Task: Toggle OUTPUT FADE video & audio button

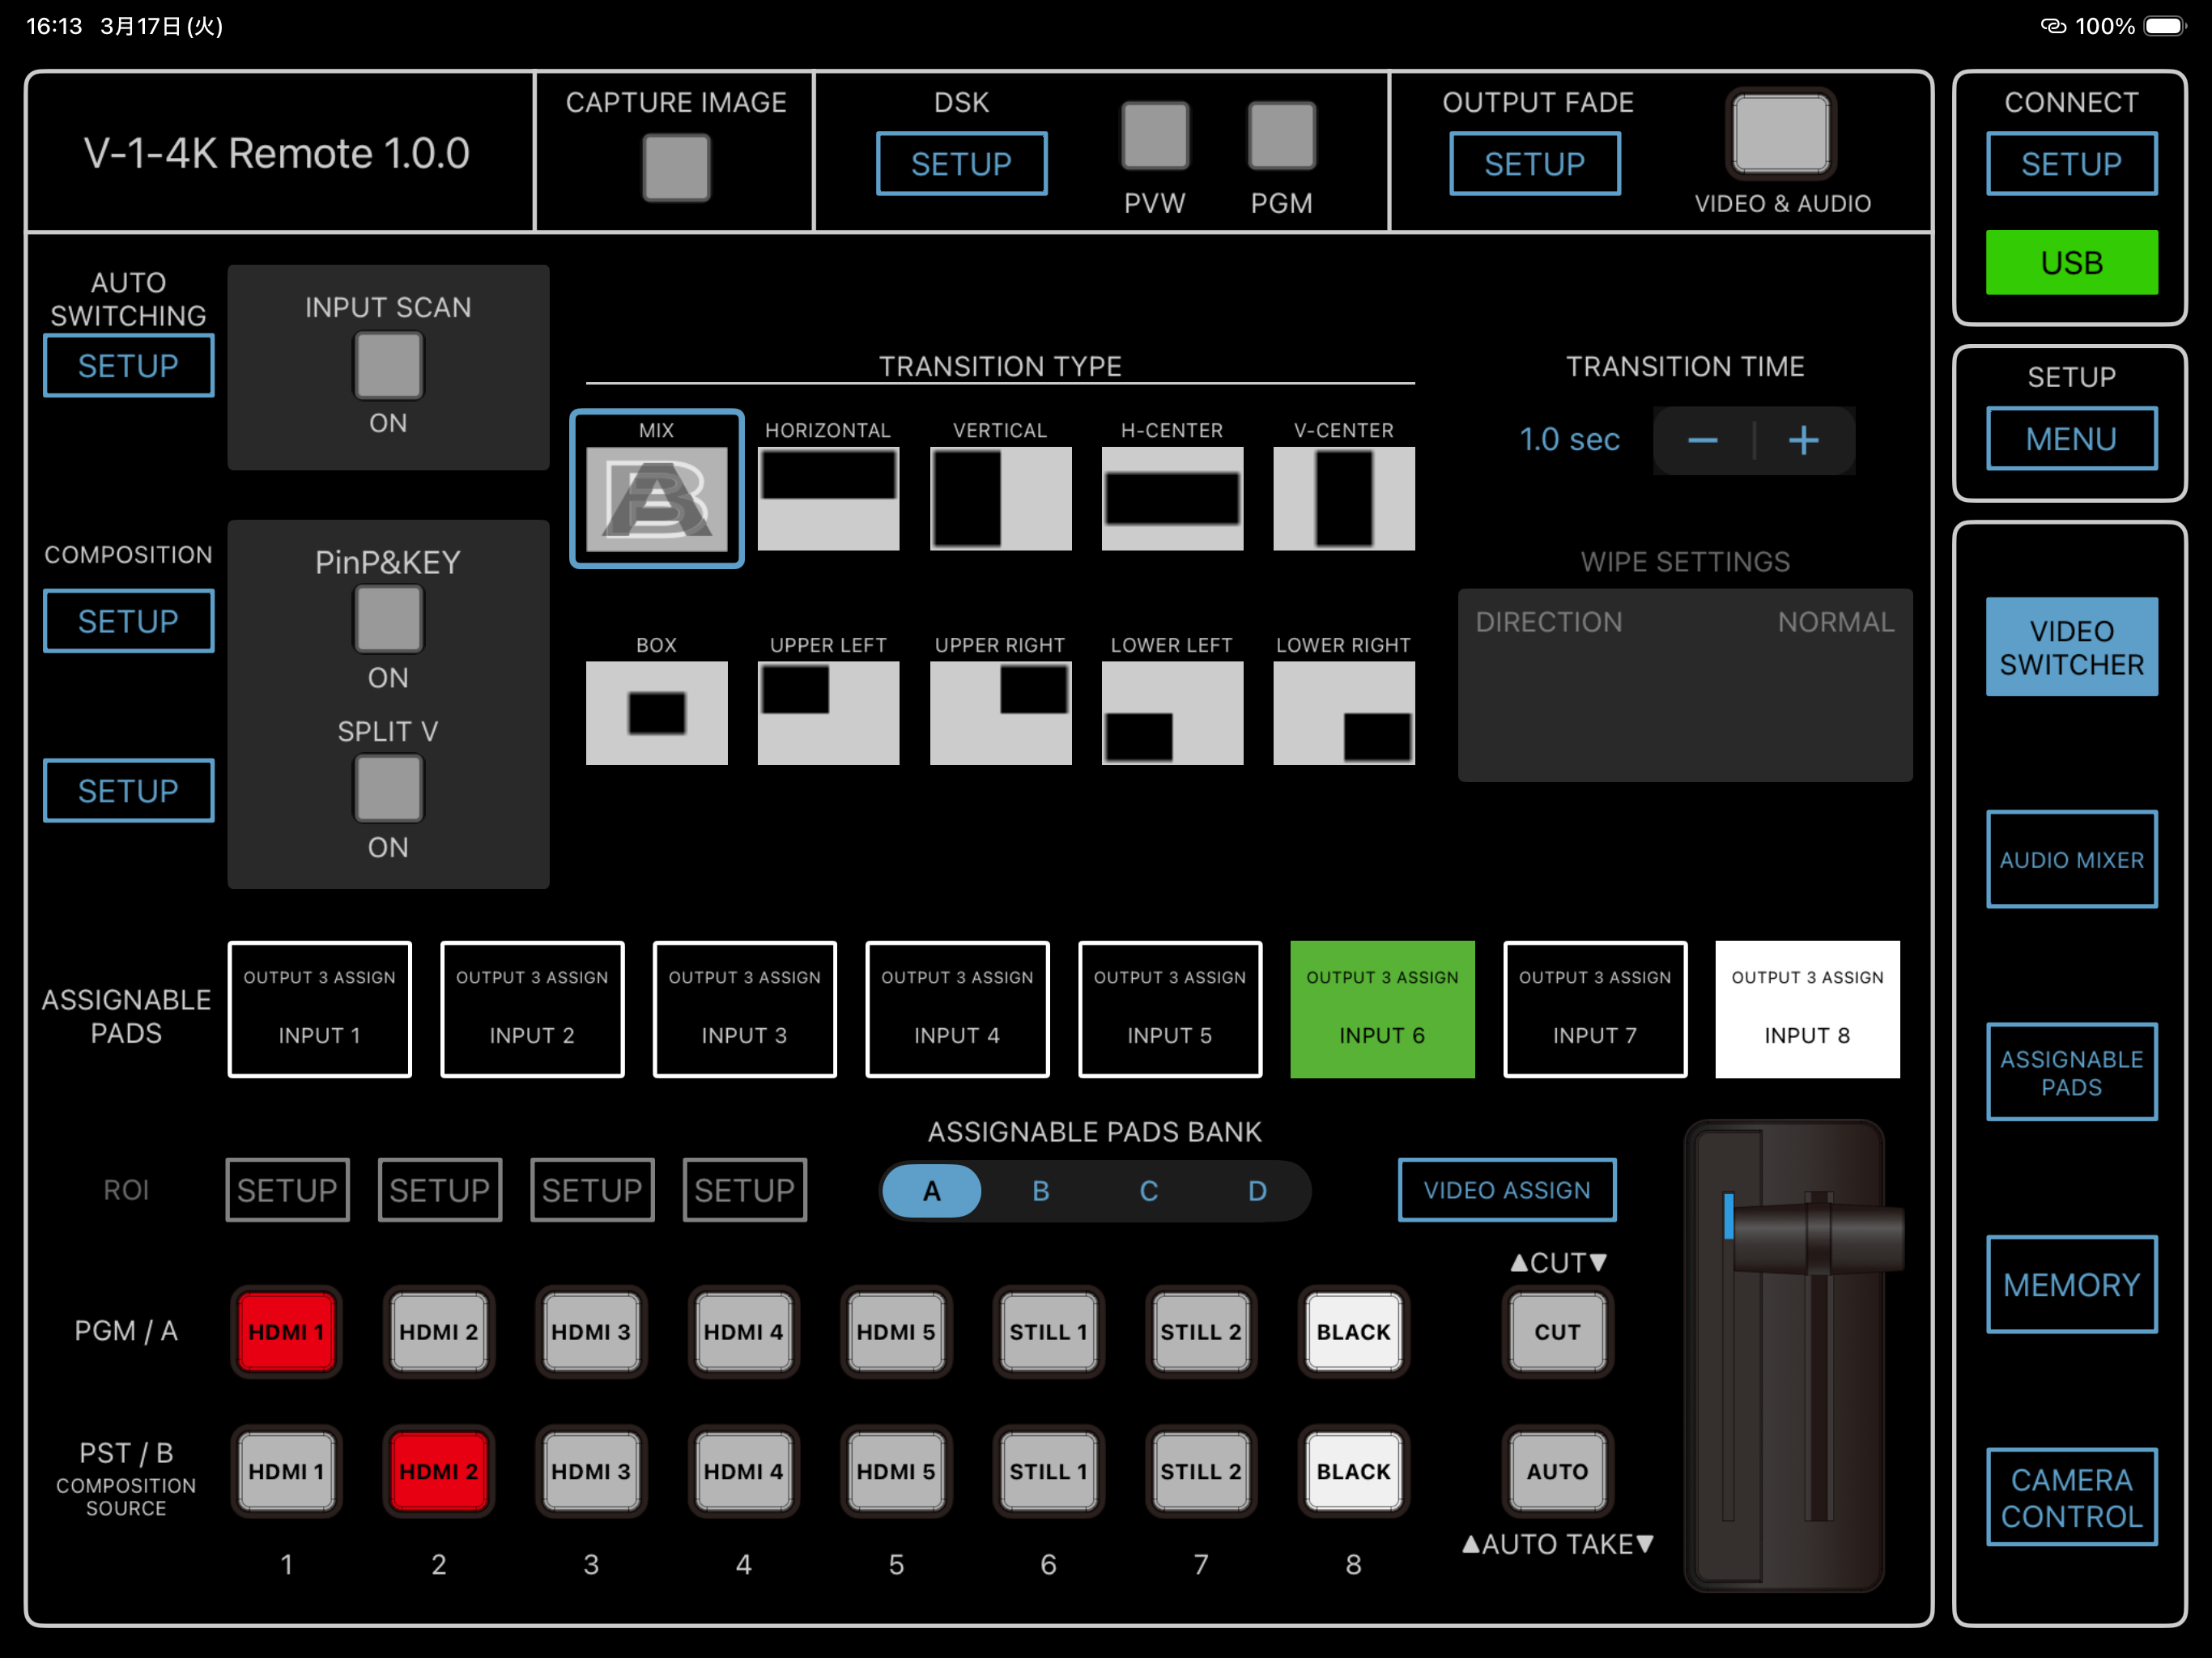Action: tap(1781, 133)
